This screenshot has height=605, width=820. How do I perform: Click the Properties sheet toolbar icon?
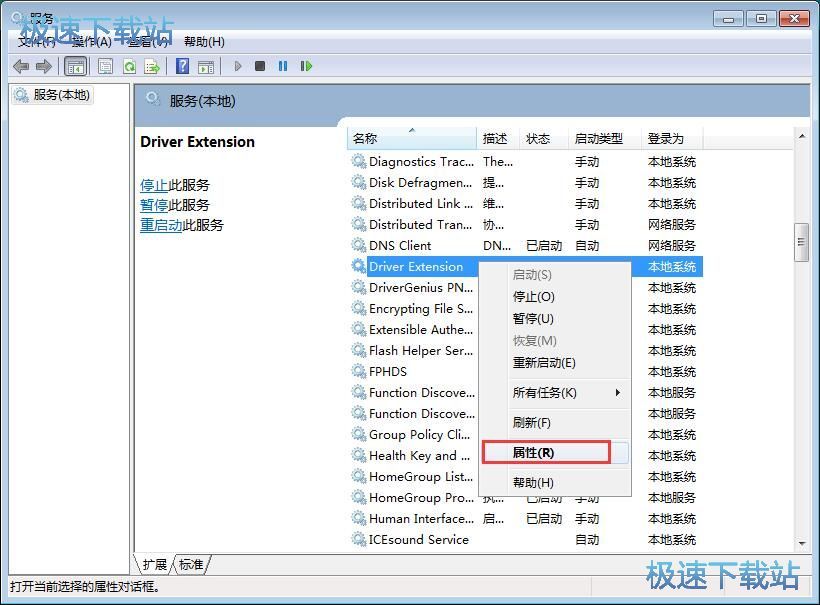(105, 66)
